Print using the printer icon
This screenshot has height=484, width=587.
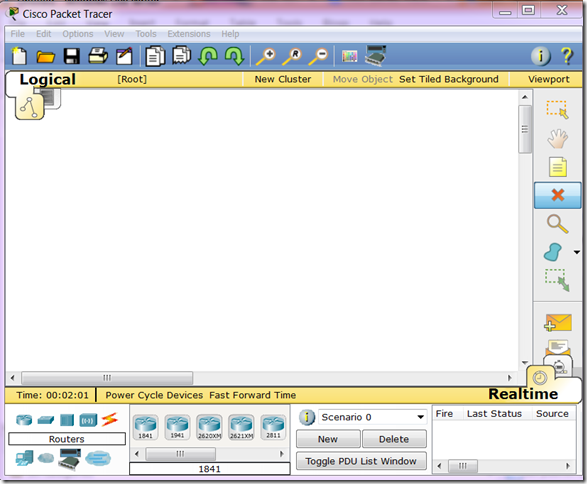click(98, 56)
